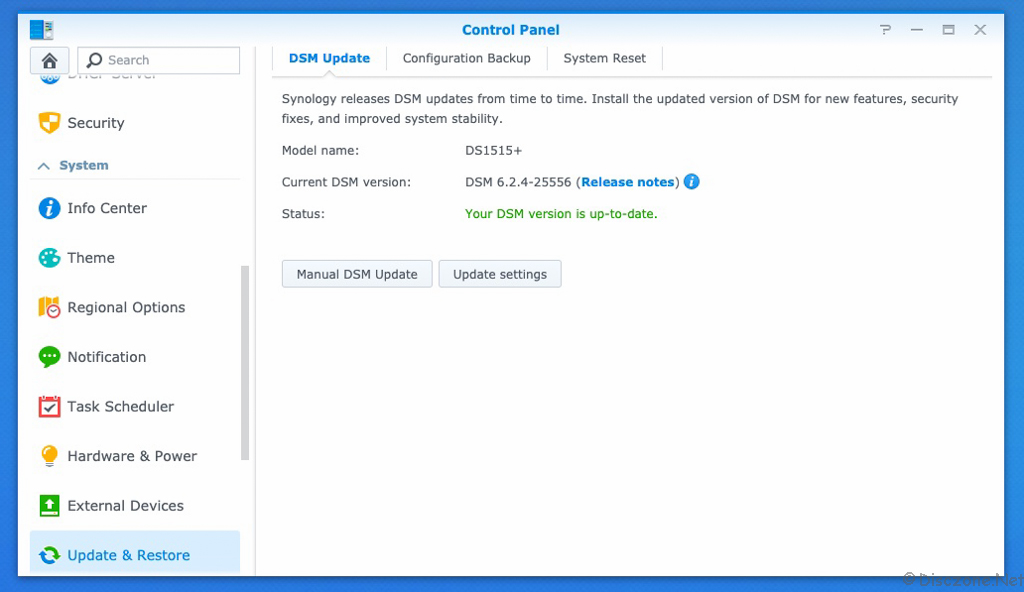The width and height of the screenshot is (1024, 592).
Task: Click the DS1515+ model name value
Action: pyautogui.click(x=493, y=151)
